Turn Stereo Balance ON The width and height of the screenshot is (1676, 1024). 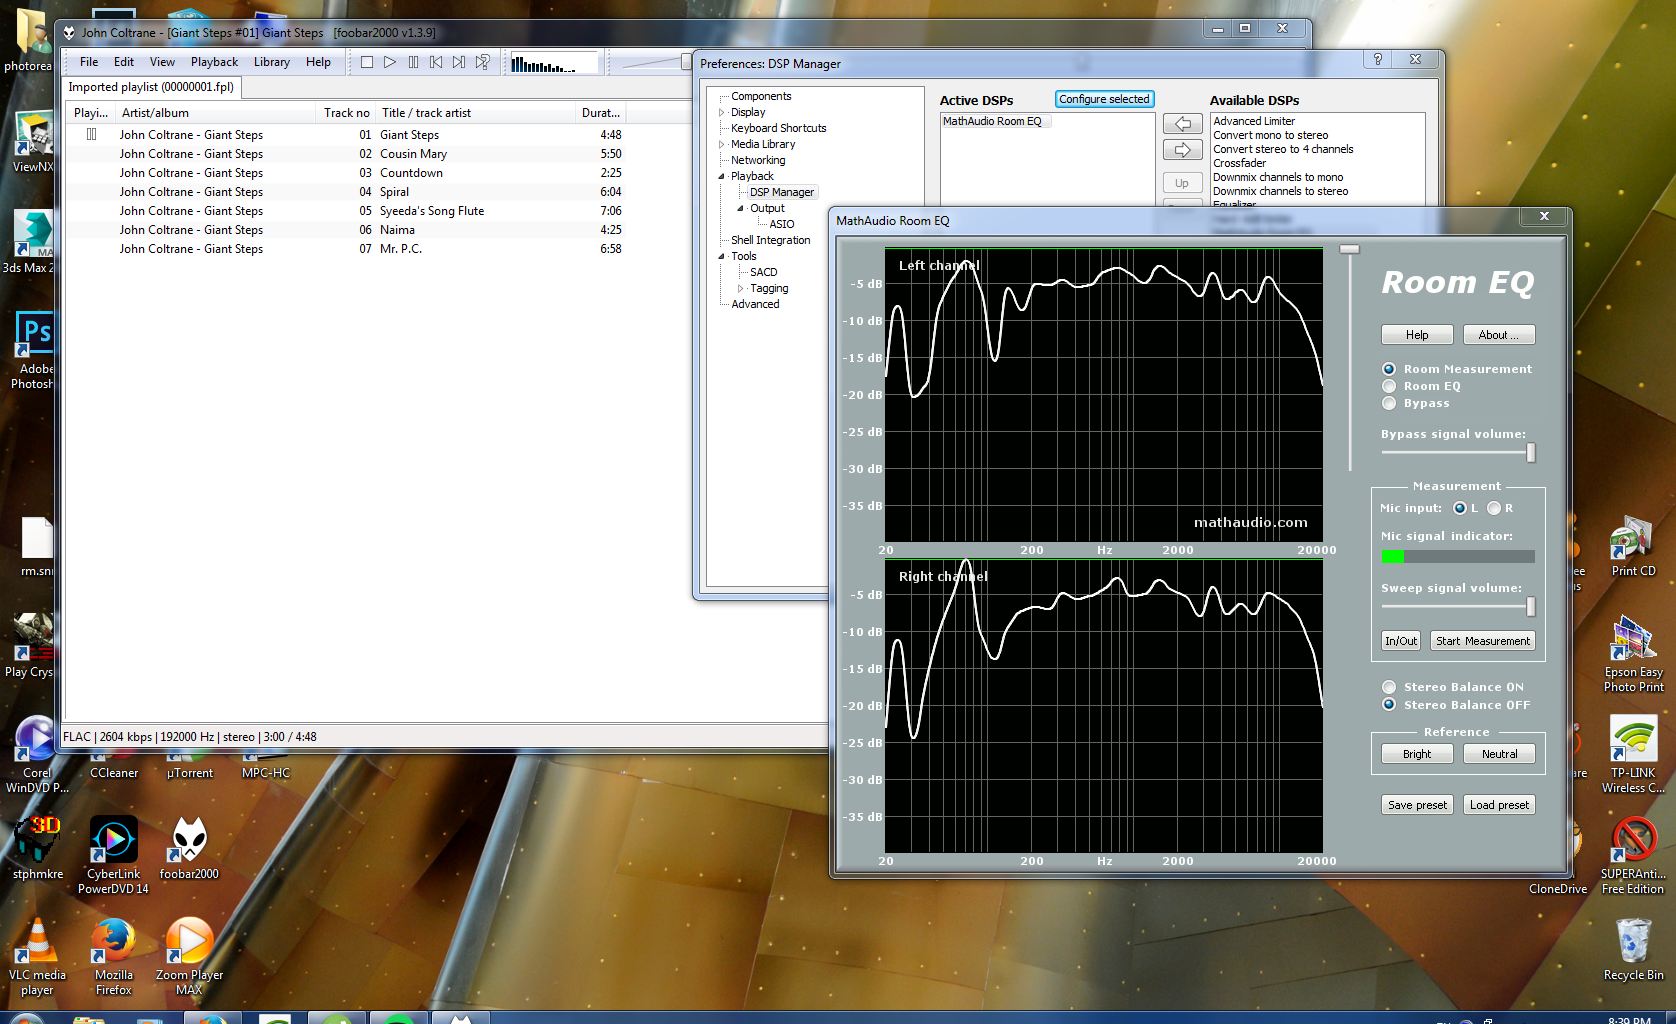tap(1389, 687)
